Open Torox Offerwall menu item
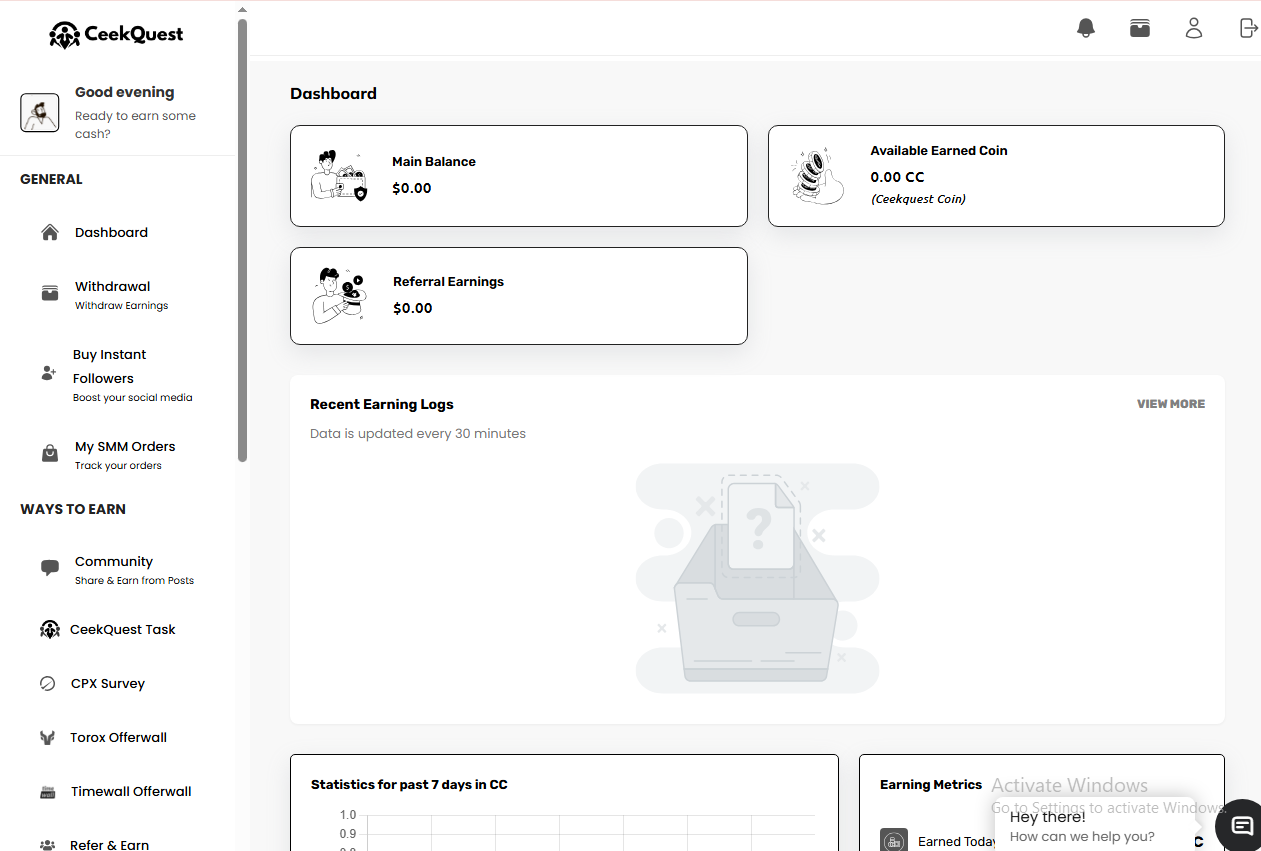1261x851 pixels. click(118, 738)
